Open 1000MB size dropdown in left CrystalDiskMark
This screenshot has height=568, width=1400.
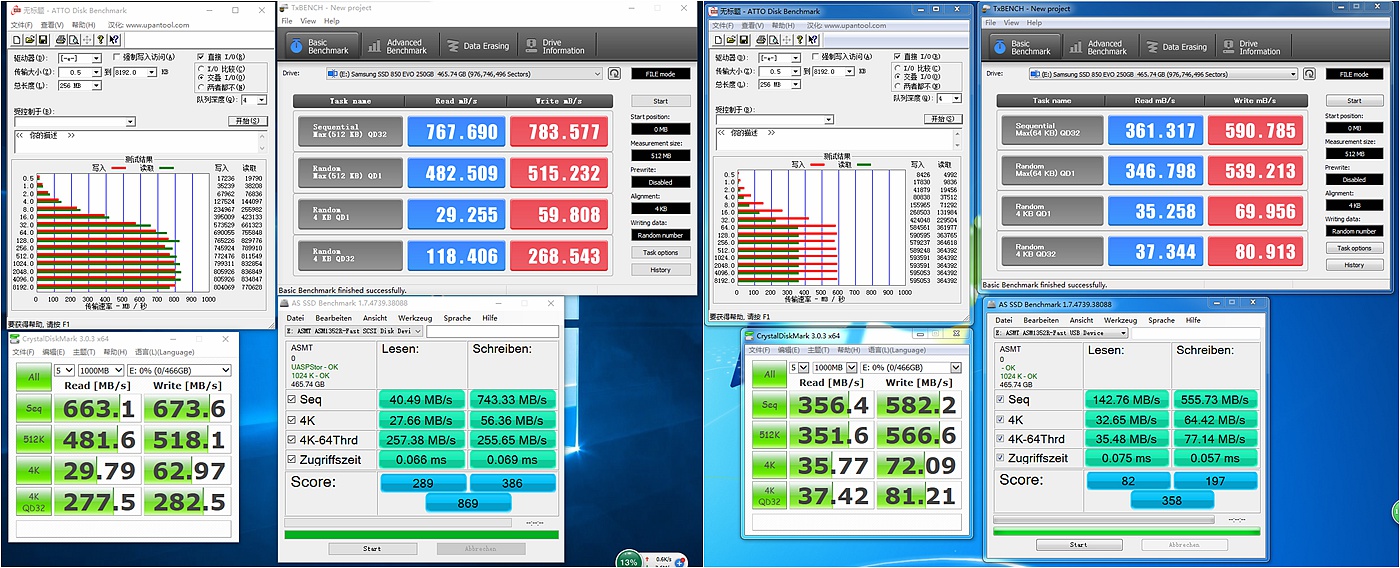click(x=101, y=370)
